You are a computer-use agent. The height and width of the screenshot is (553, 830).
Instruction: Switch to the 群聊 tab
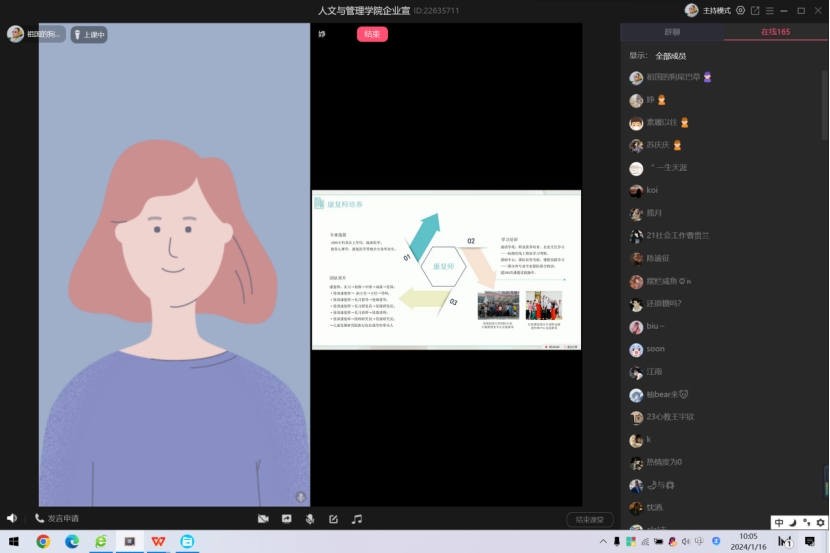tap(672, 32)
